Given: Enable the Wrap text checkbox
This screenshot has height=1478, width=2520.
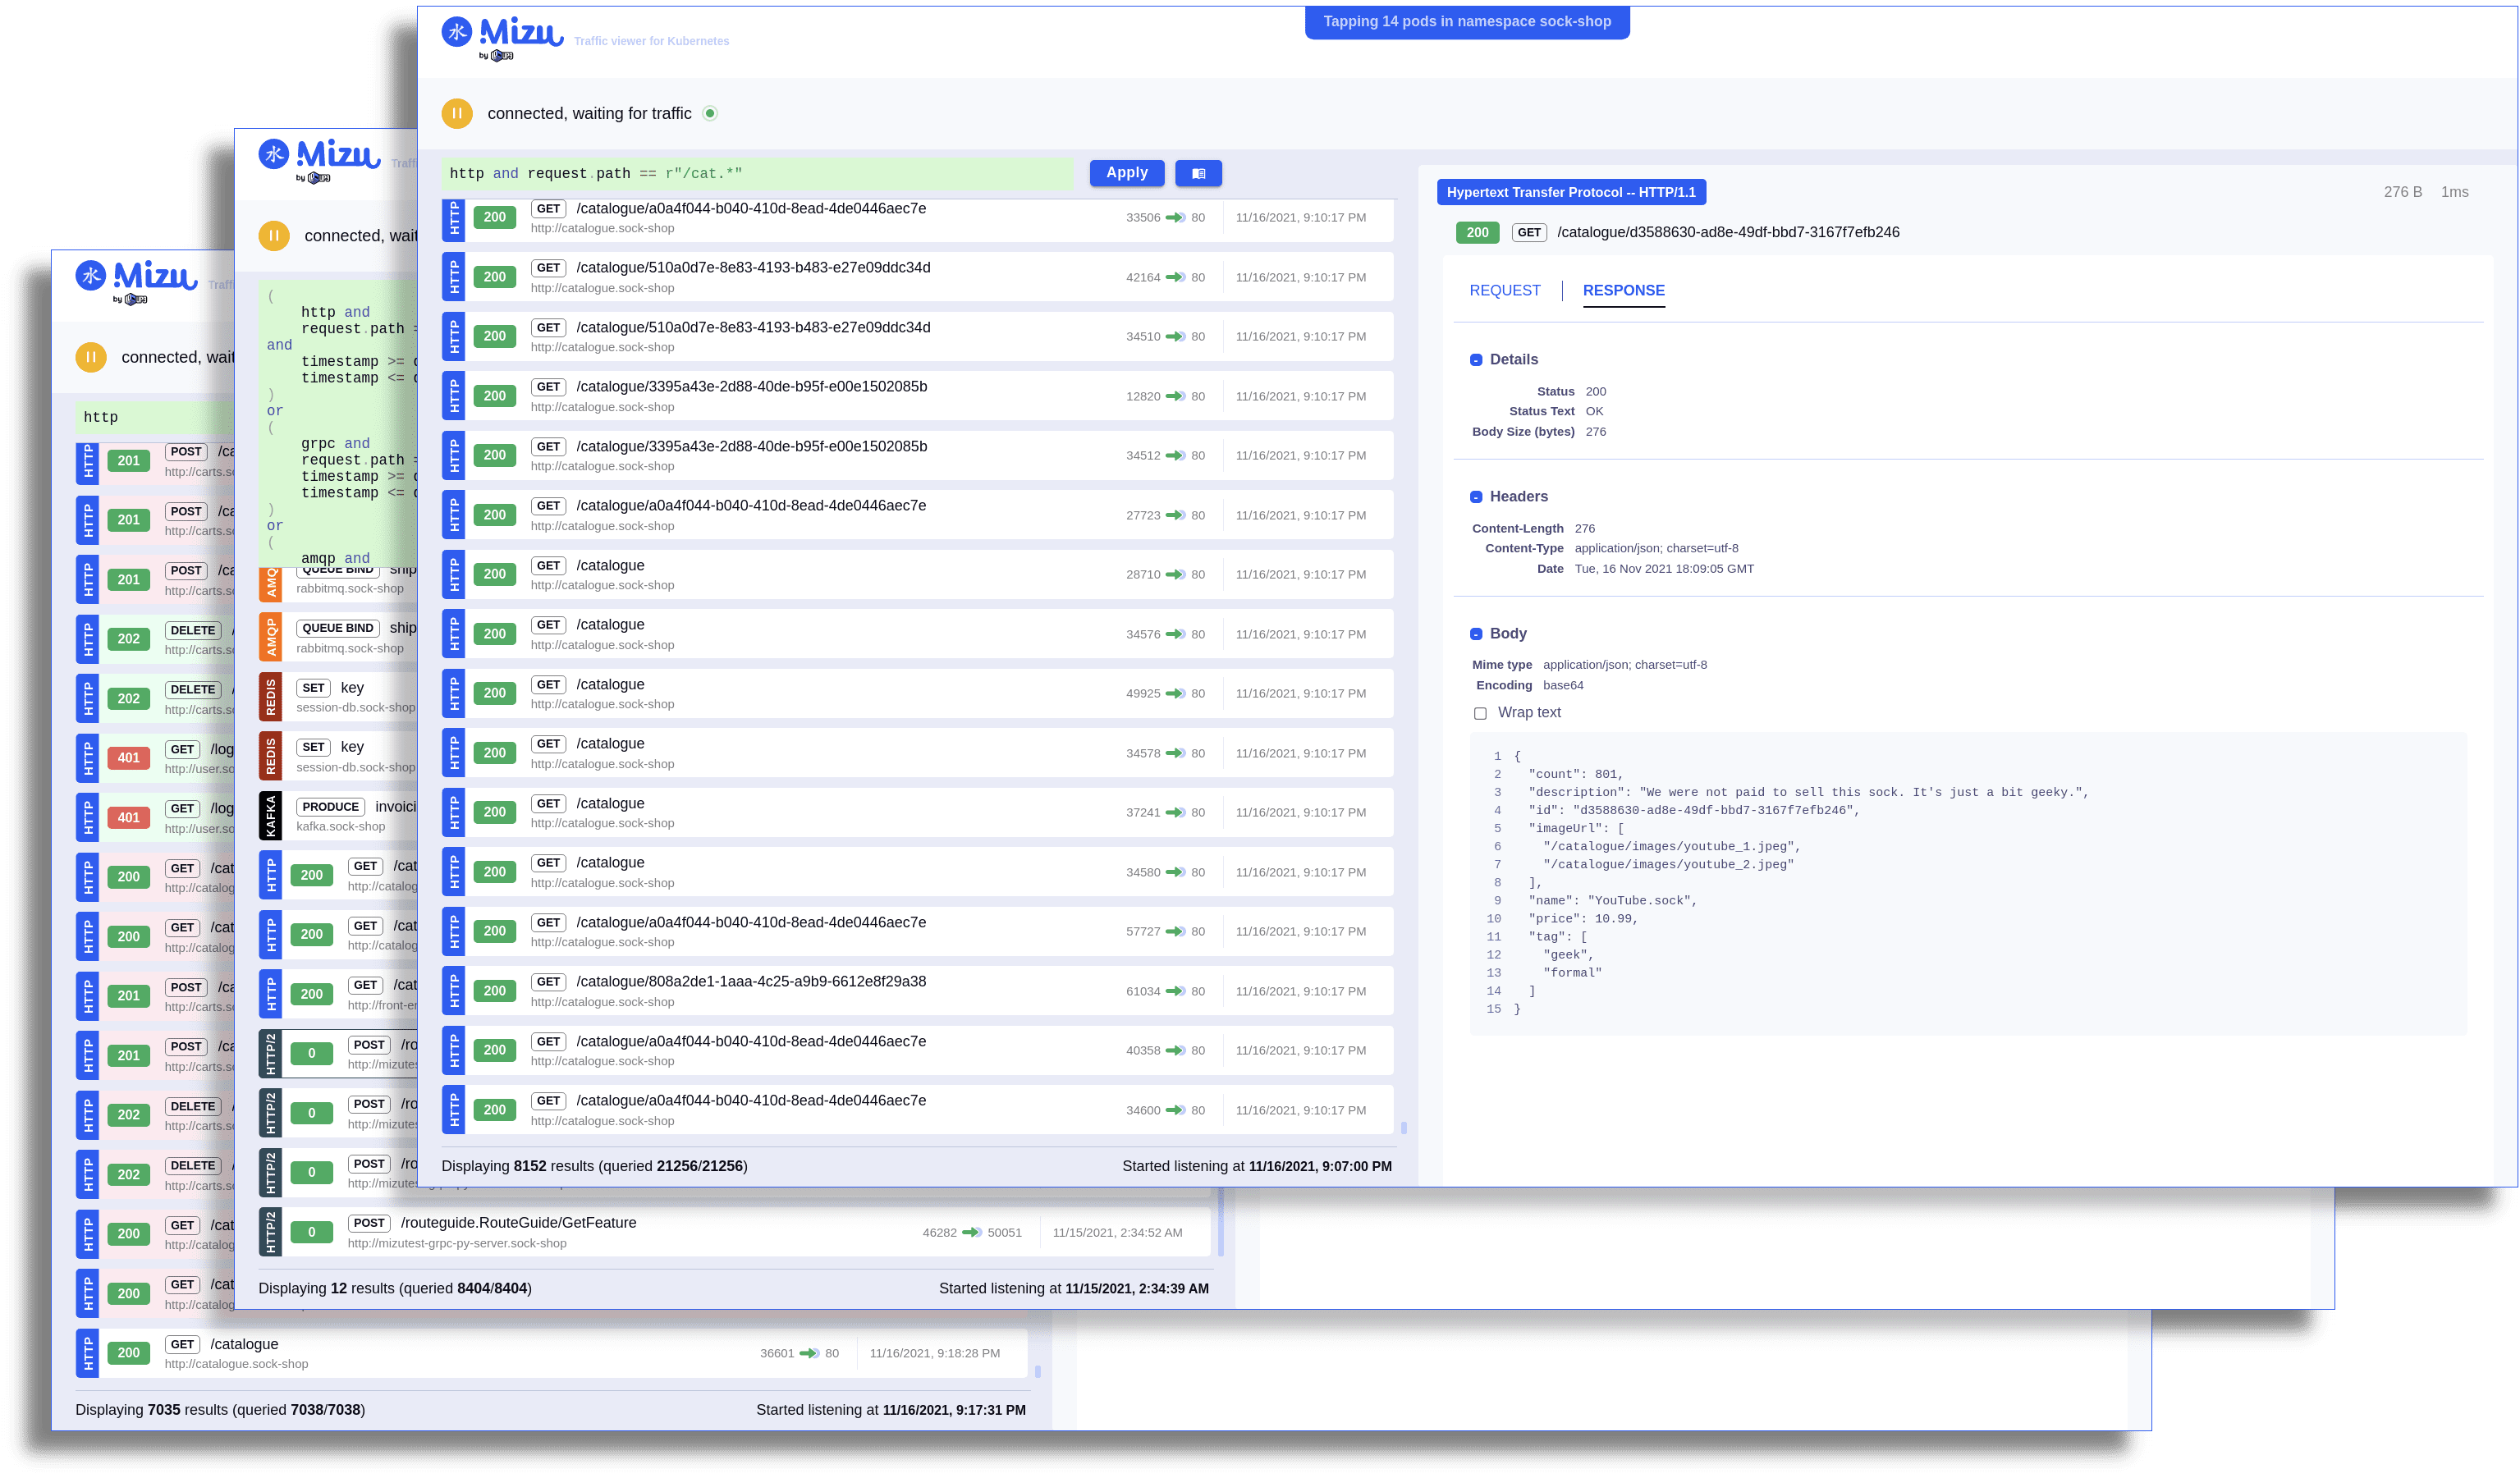Looking at the screenshot, I should (1480, 713).
